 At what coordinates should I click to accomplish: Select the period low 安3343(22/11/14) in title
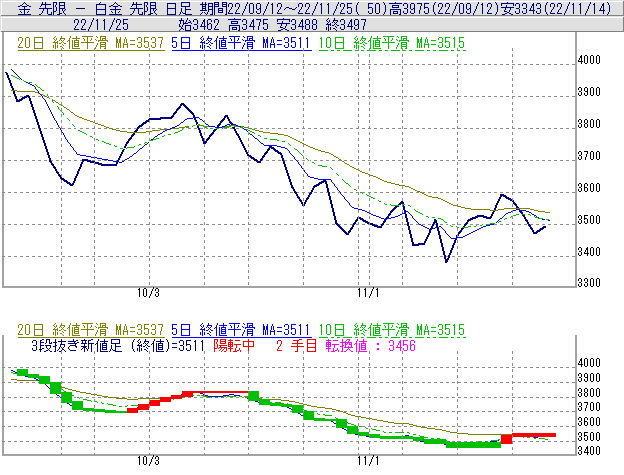point(555,8)
